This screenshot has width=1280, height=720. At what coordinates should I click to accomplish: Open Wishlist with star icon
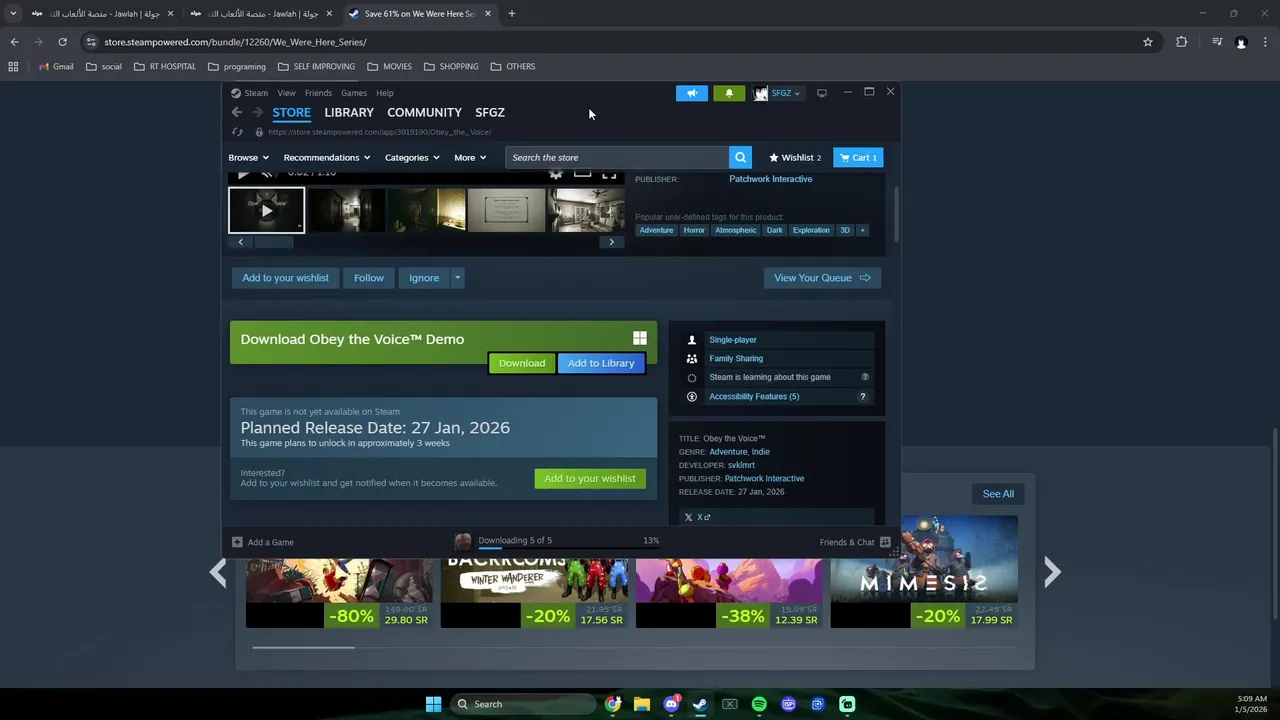point(795,157)
